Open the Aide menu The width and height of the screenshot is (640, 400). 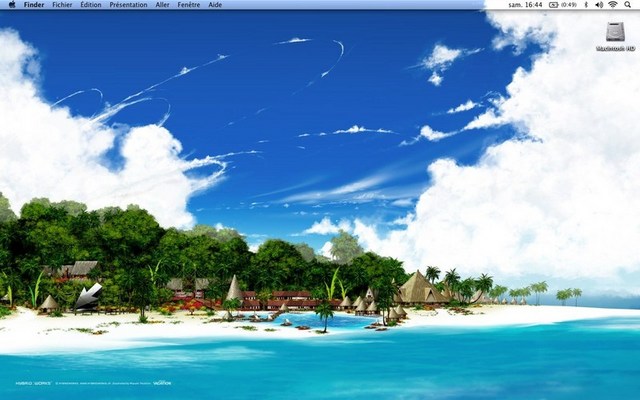pos(215,5)
